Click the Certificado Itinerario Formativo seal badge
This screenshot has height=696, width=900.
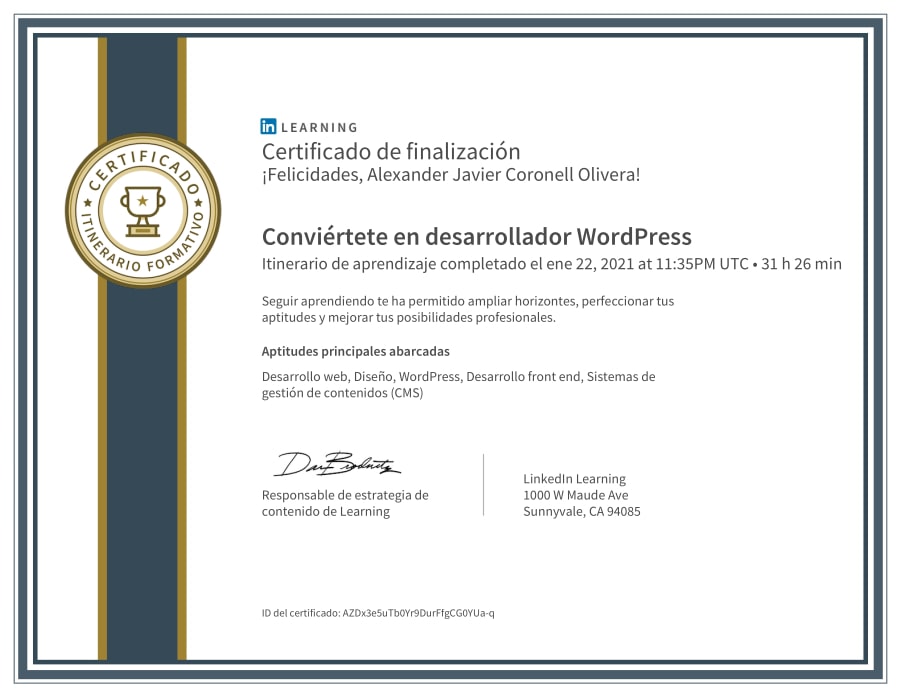coord(146,207)
